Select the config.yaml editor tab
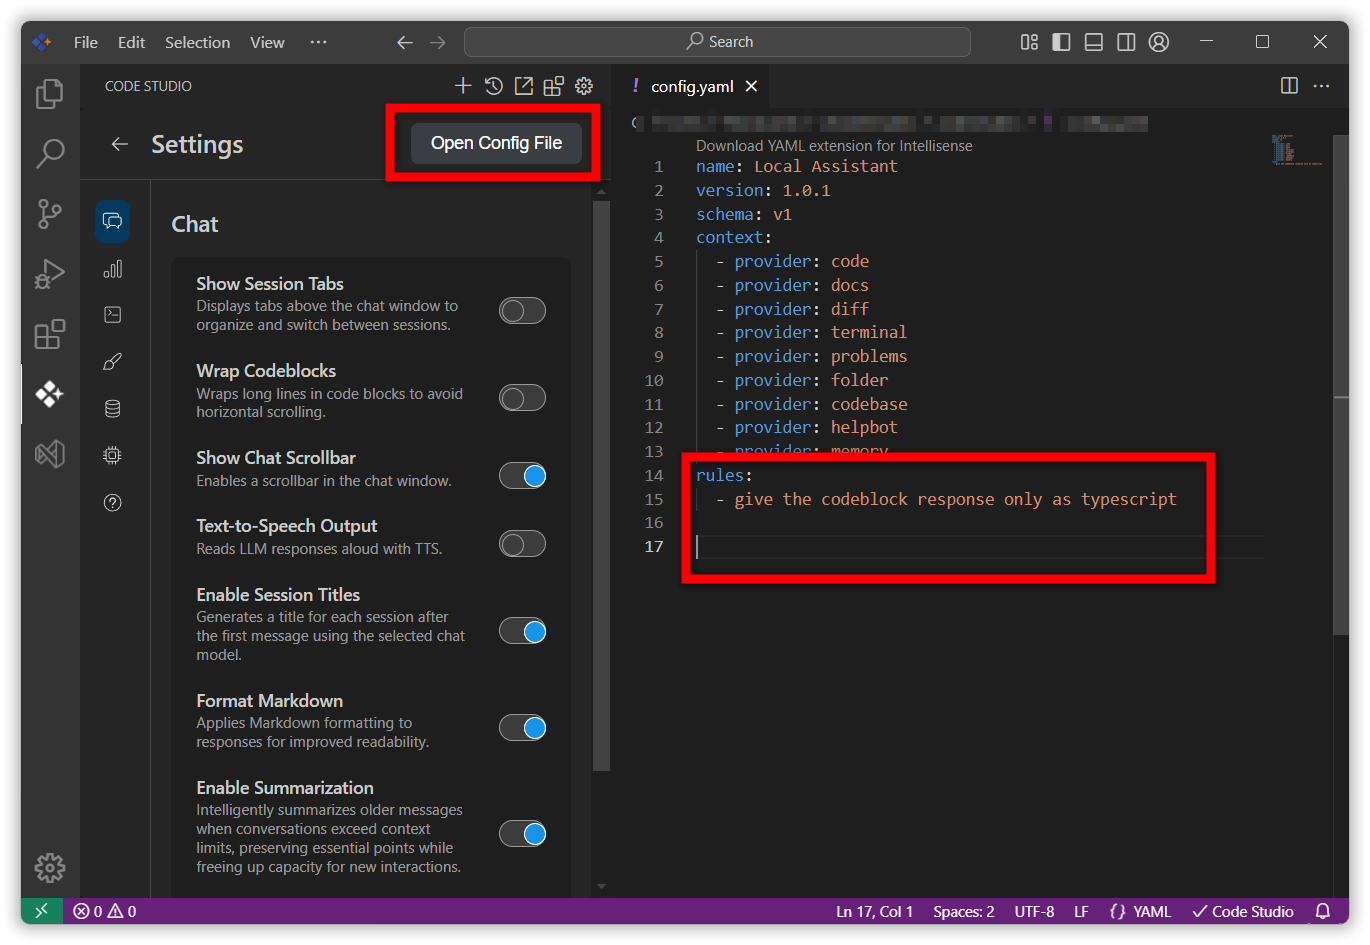 tap(691, 87)
